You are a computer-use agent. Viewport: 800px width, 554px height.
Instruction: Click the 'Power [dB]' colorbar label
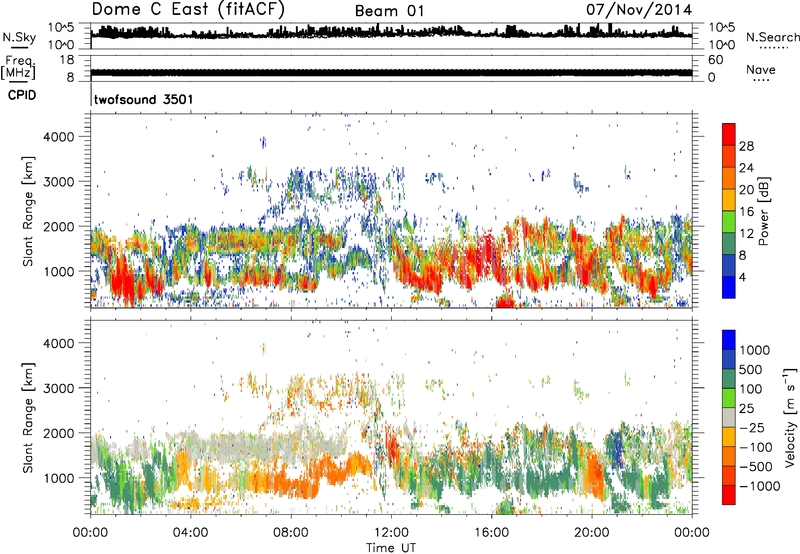[x=763, y=211]
